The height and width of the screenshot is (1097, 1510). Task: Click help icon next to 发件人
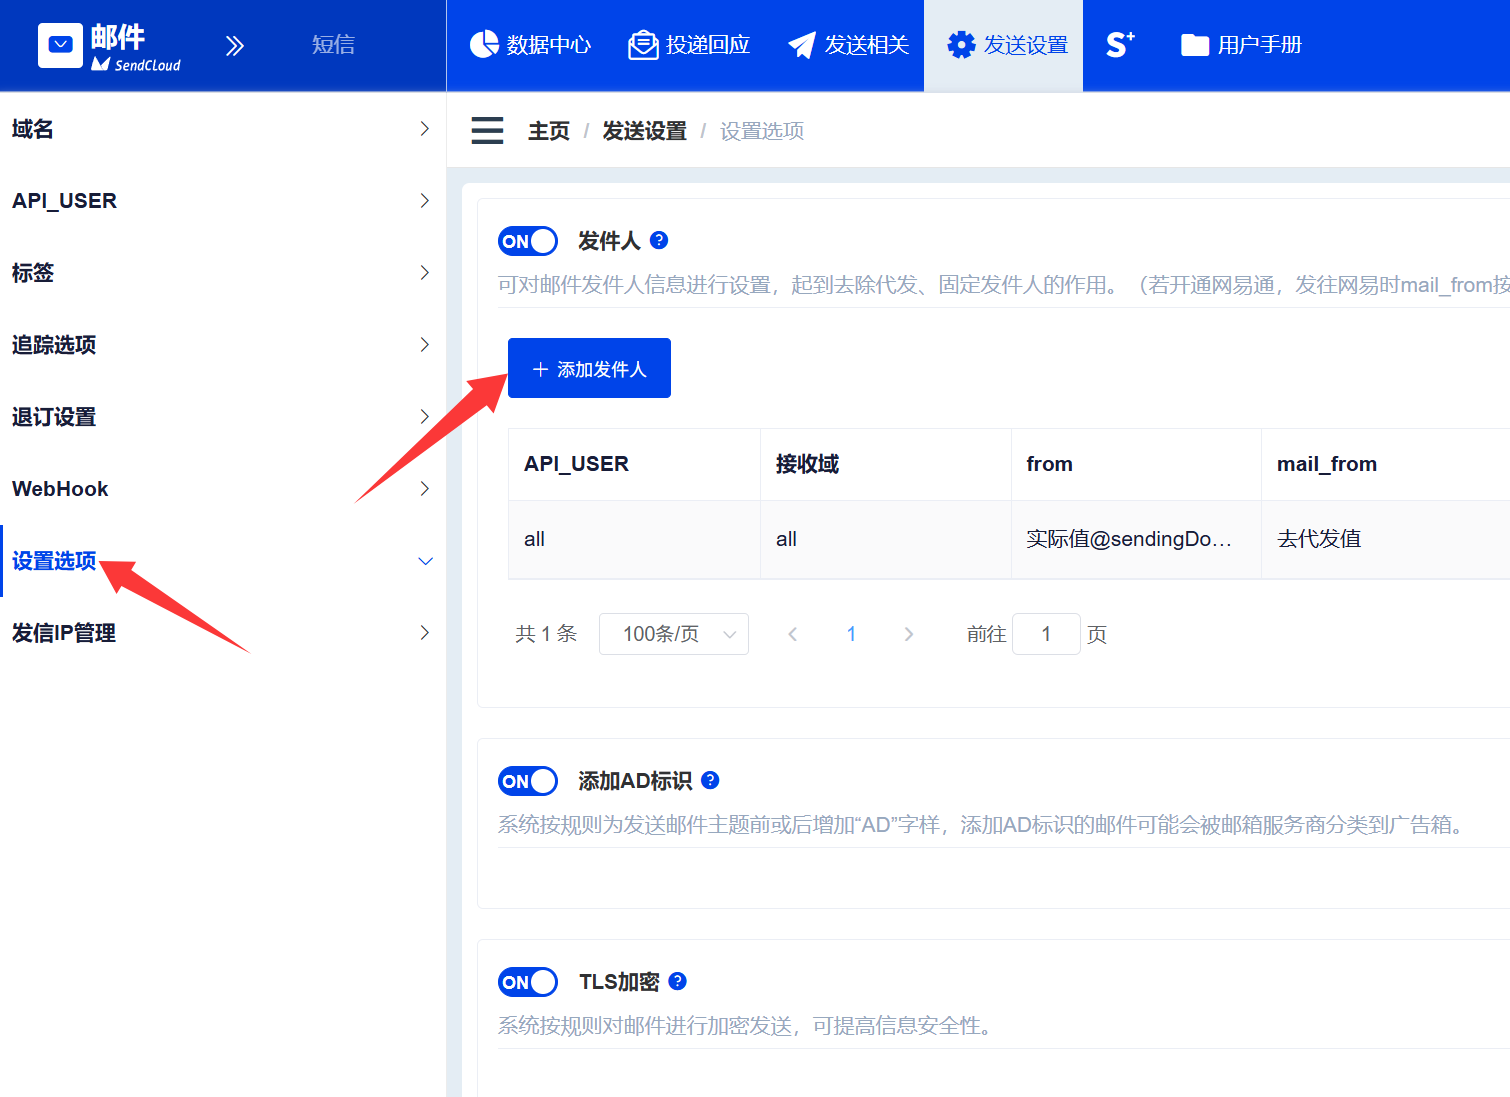point(659,240)
